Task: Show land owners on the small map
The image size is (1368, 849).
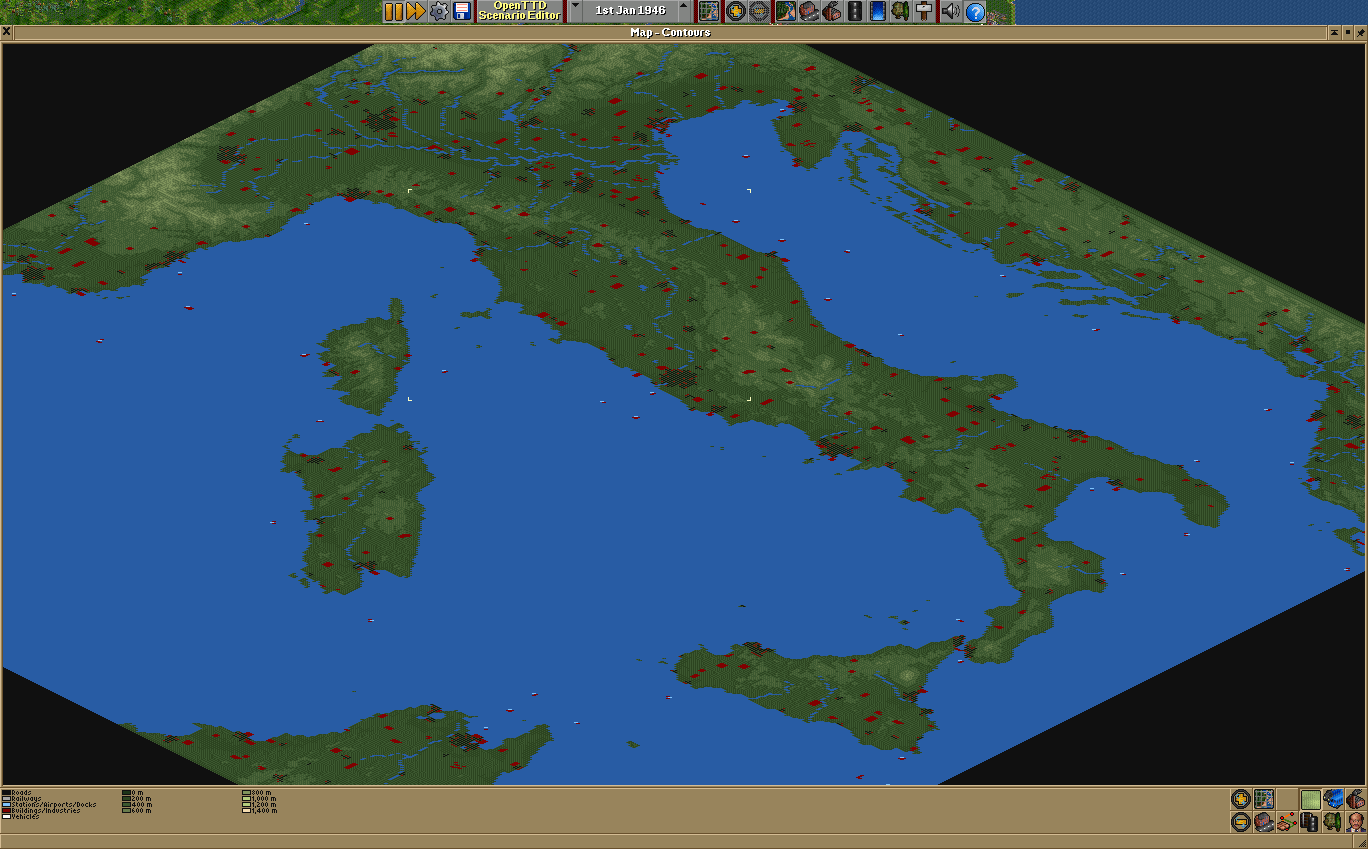Action: click(1356, 822)
